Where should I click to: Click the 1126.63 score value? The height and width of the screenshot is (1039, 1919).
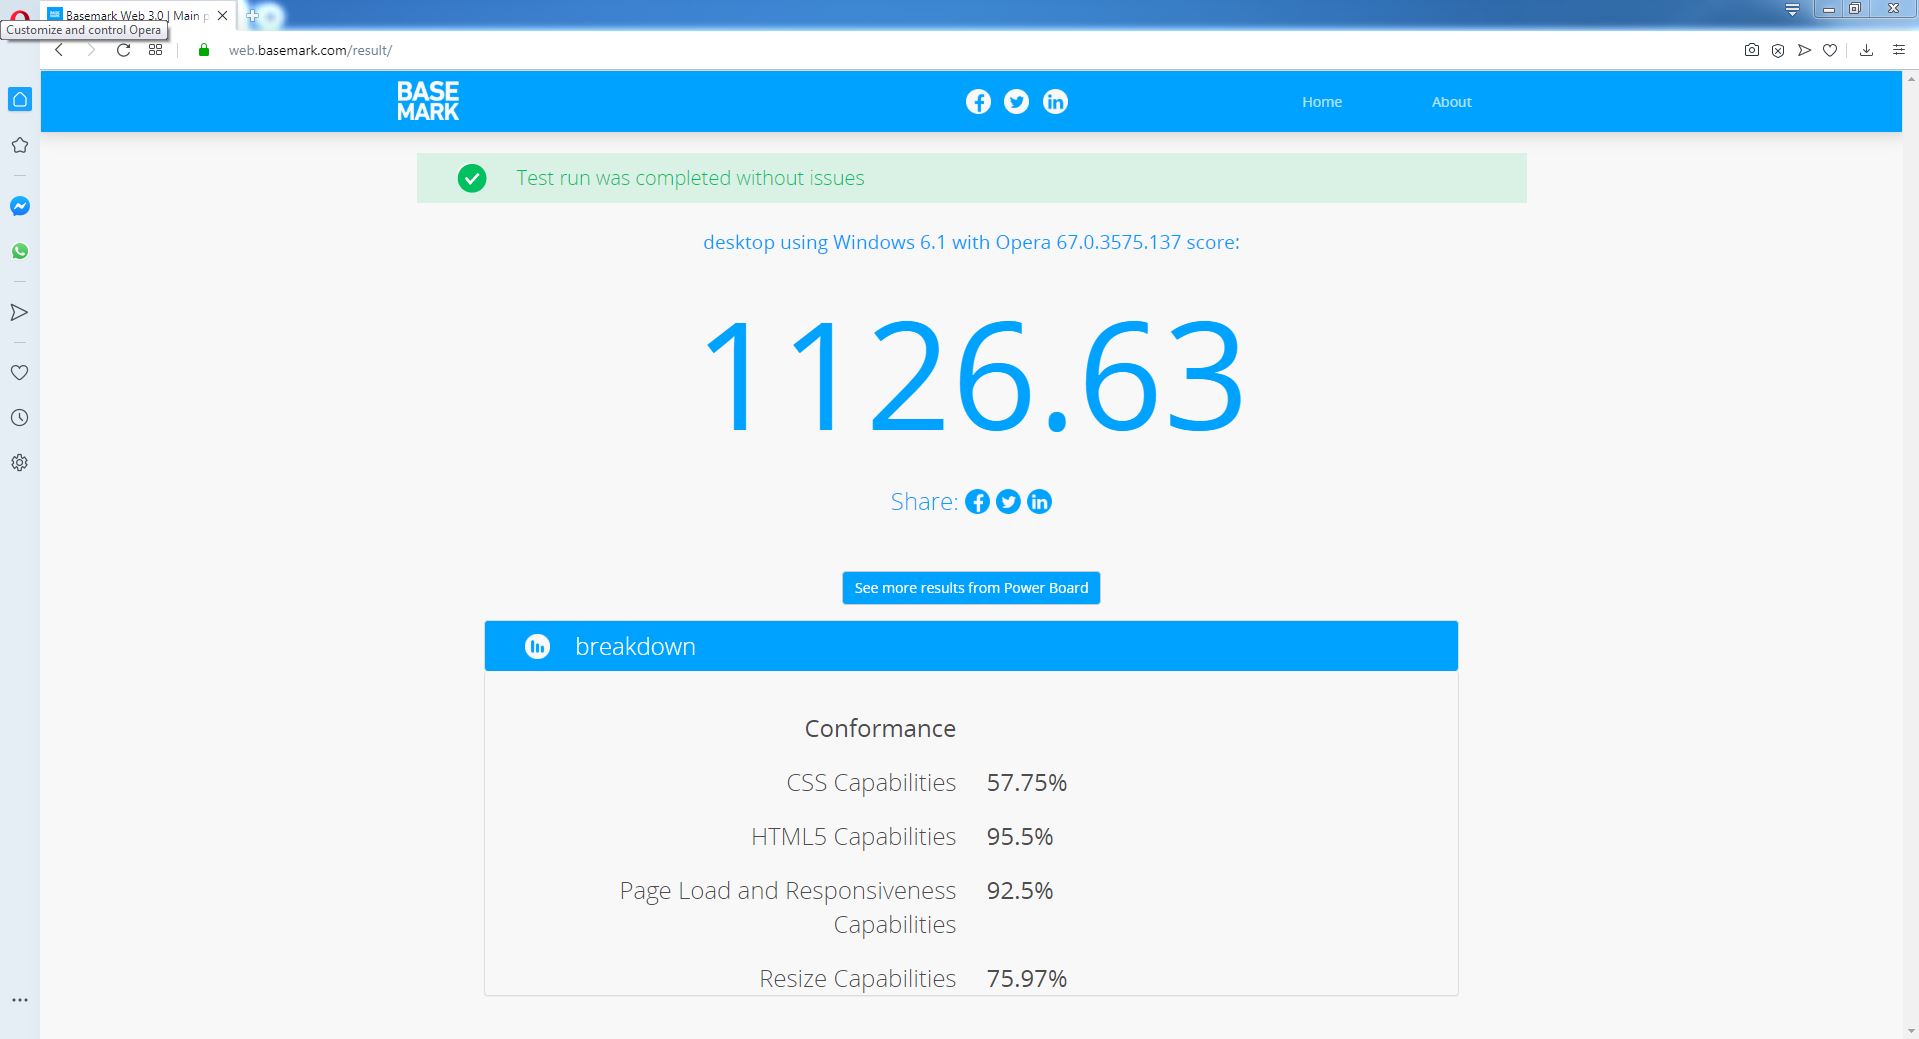972,375
